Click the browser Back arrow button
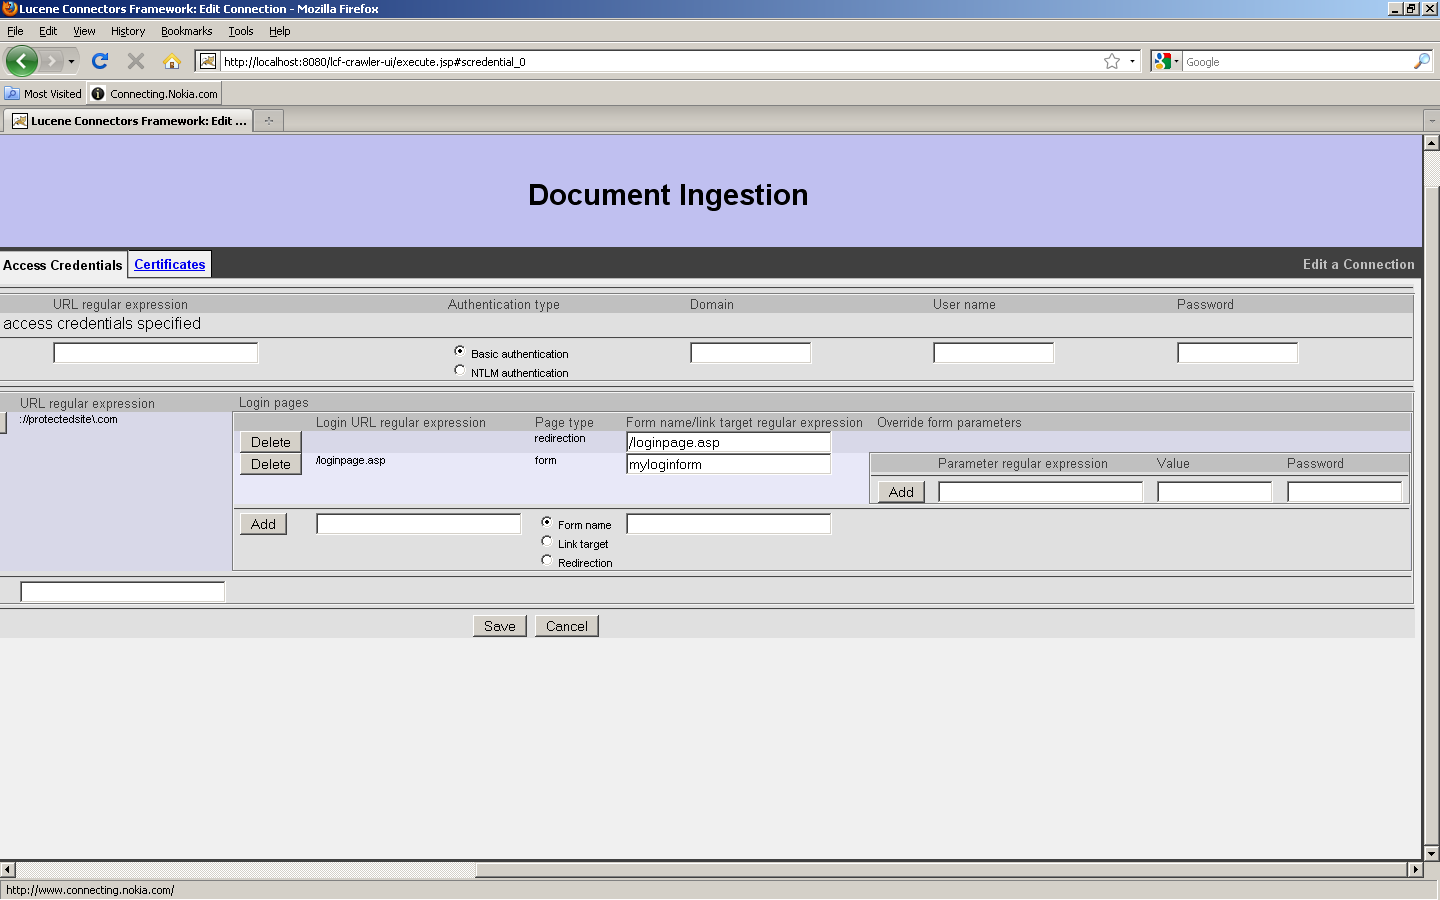 click(21, 61)
